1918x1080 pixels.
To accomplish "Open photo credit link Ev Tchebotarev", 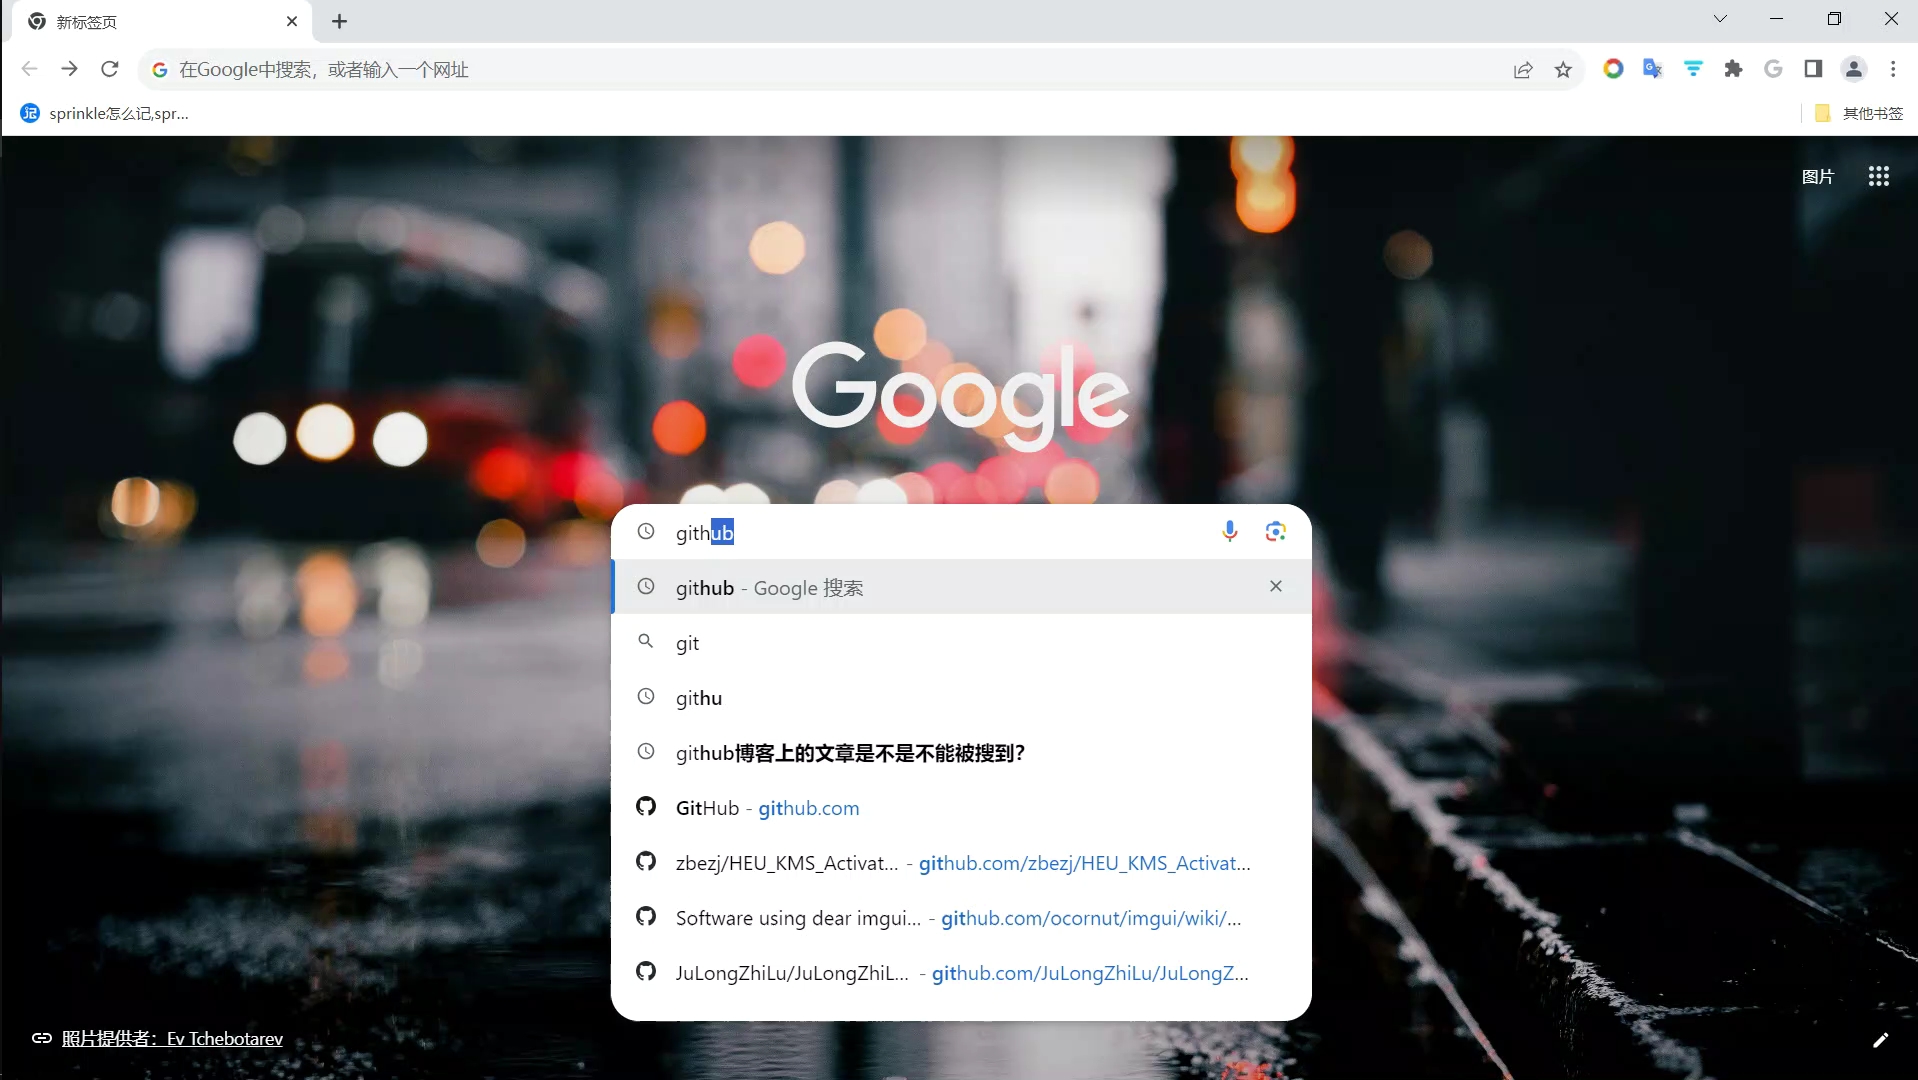I will click(172, 1038).
